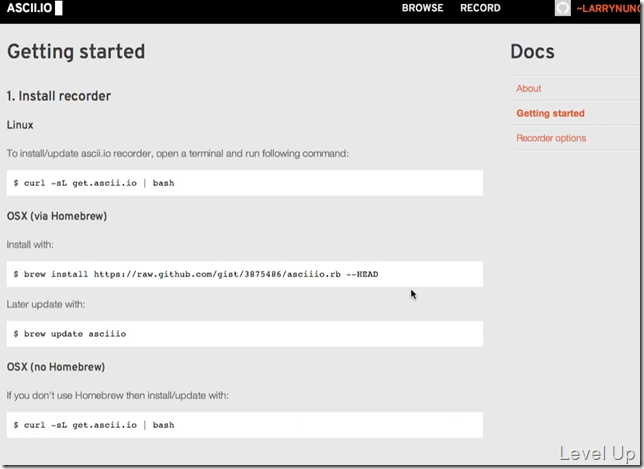Screen dimensions: 644x469
Task: Click the user avatar icon
Action: click(x=563, y=8)
